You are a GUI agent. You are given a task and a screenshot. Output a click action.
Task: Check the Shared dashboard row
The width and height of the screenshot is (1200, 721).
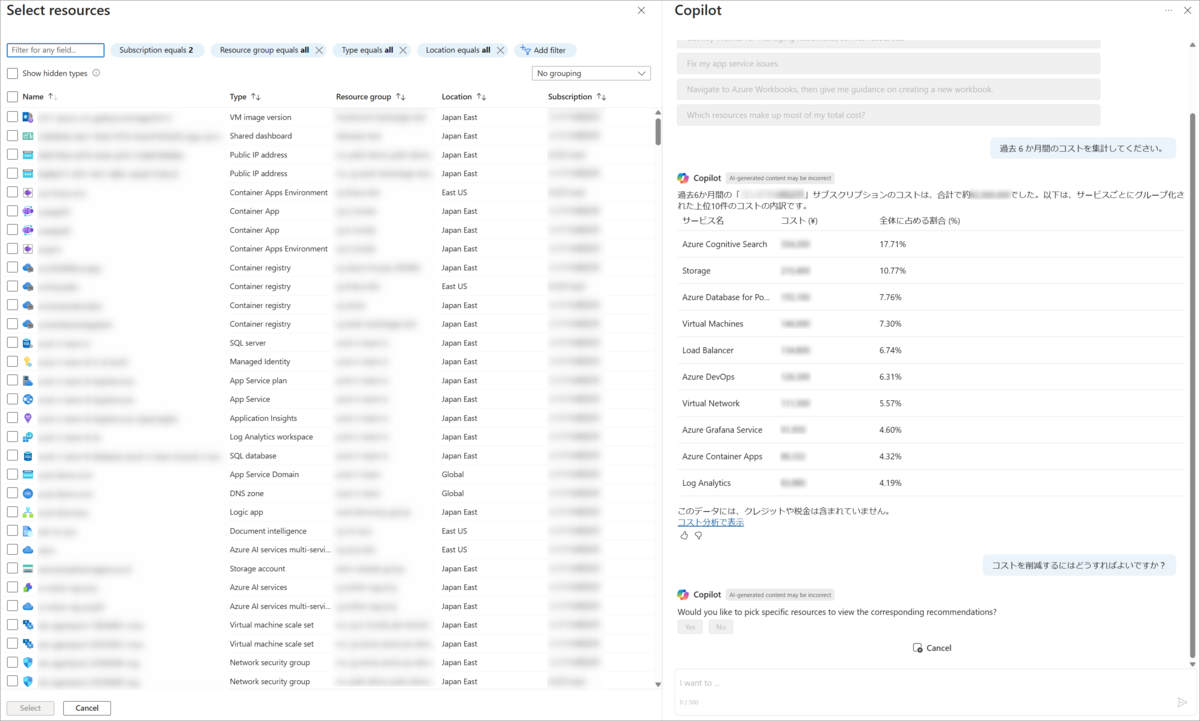click(x=12, y=136)
